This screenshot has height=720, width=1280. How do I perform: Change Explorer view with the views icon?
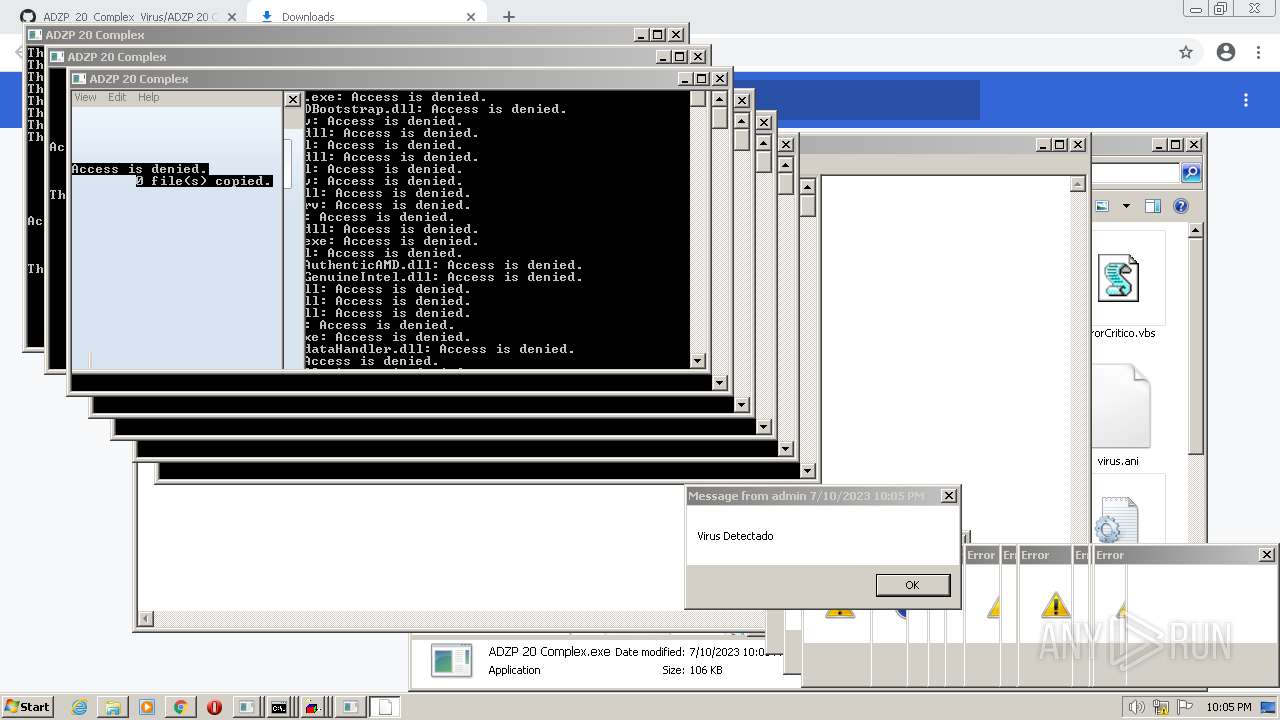[1102, 206]
